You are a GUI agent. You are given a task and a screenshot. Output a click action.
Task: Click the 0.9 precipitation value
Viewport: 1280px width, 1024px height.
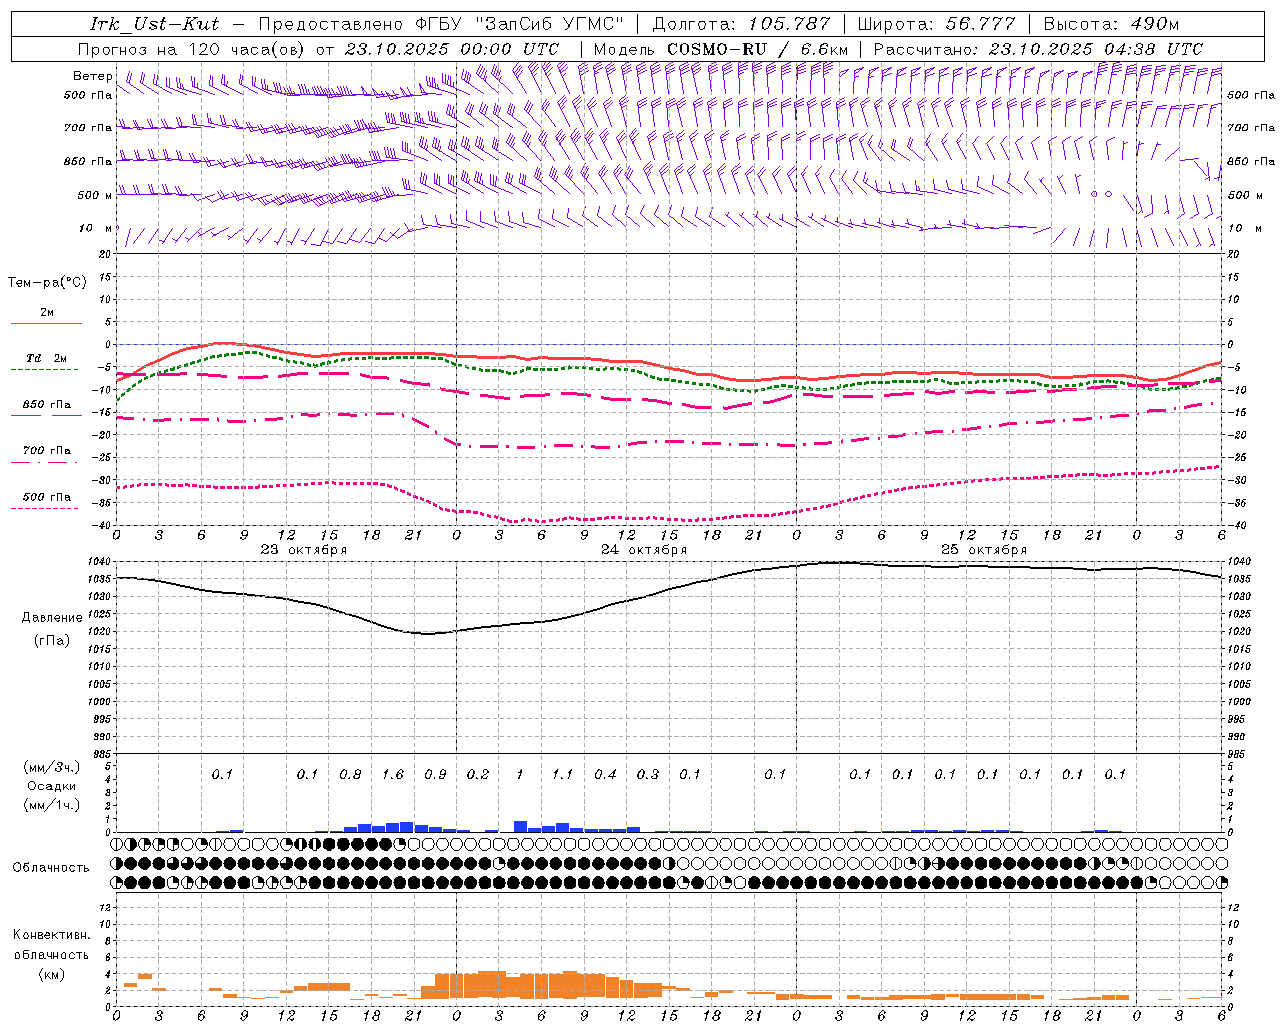coord(435,774)
